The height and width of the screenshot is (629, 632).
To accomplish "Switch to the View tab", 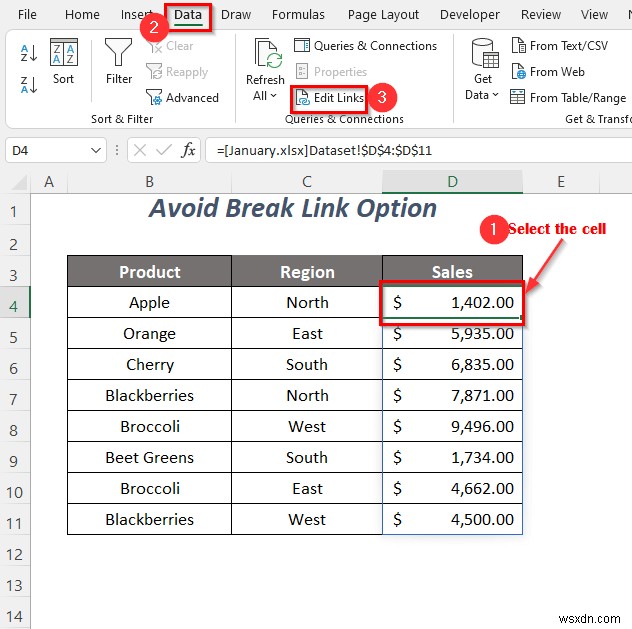I will pyautogui.click(x=594, y=15).
